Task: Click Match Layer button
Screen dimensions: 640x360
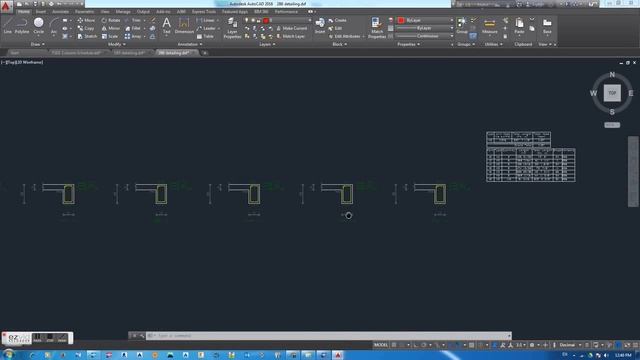Action: (291, 36)
